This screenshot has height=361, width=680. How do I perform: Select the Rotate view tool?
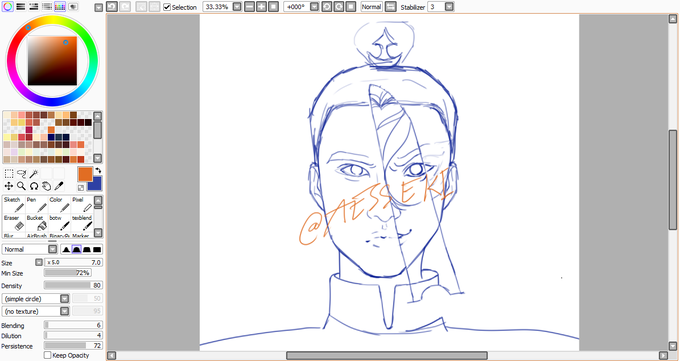(34, 186)
